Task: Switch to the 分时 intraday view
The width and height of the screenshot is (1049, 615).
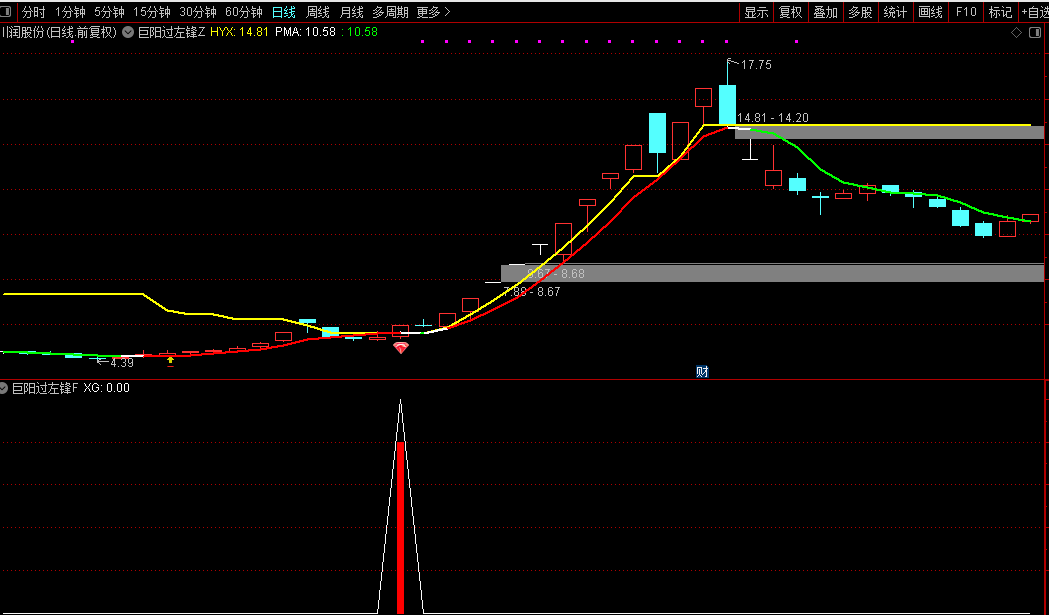Action: [x=33, y=12]
